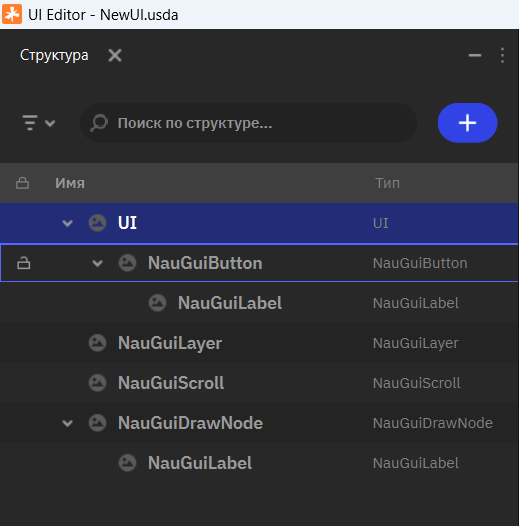Collapse the UI root node
Viewport: 519px width, 526px height.
pos(67,223)
